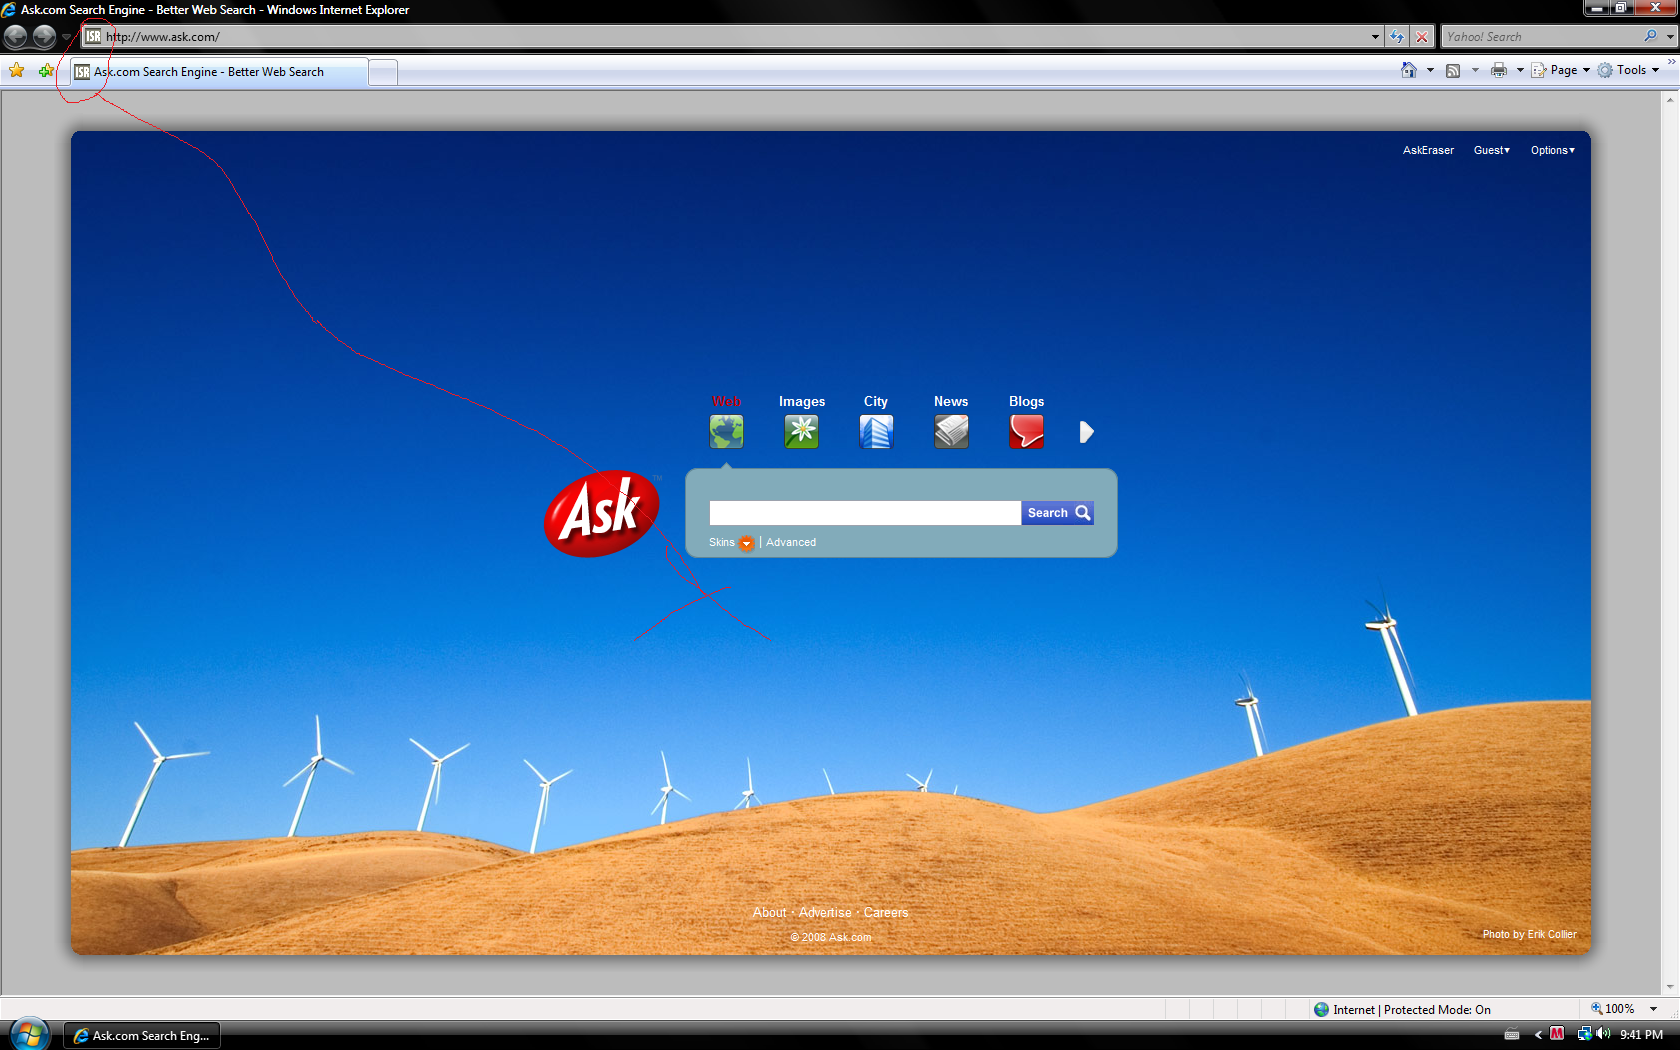Open the Guest dropdown menu

[x=1491, y=150]
